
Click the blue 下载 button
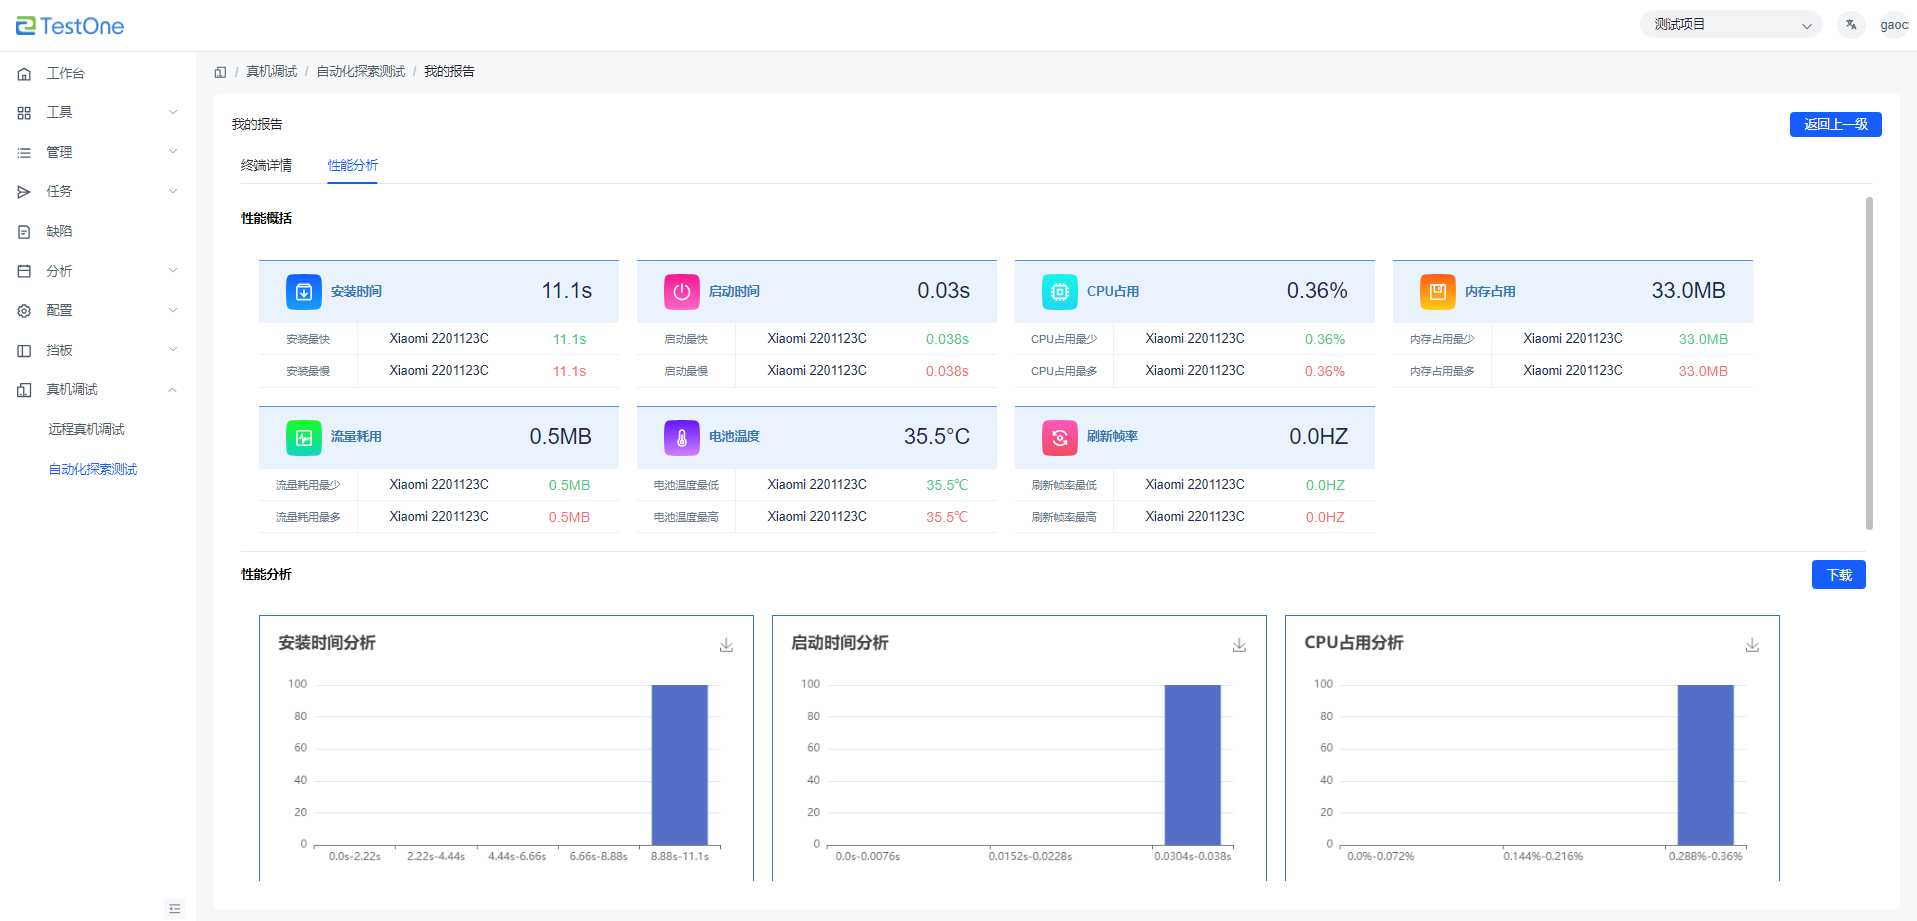[x=1838, y=575]
